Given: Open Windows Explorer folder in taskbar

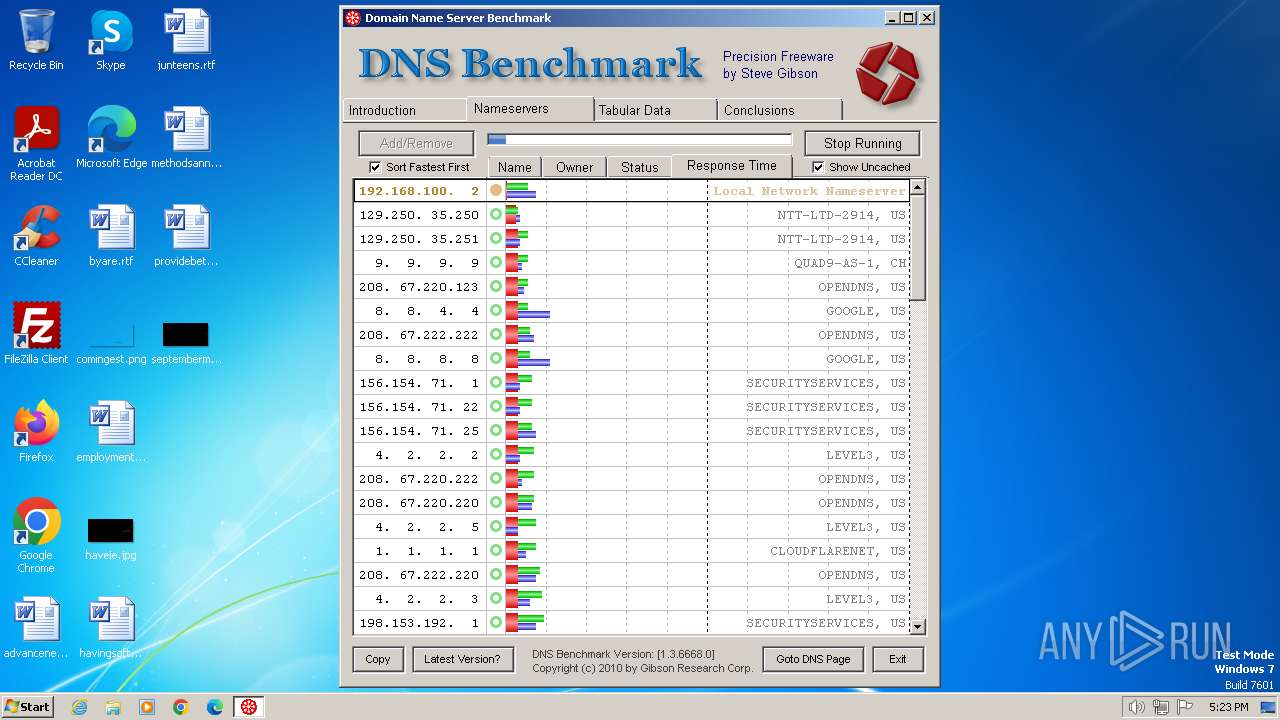Looking at the screenshot, I should tap(113, 707).
